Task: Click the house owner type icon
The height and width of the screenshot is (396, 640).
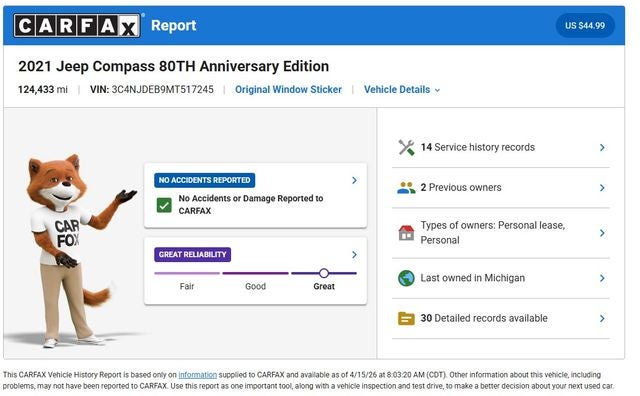Action: pos(406,233)
